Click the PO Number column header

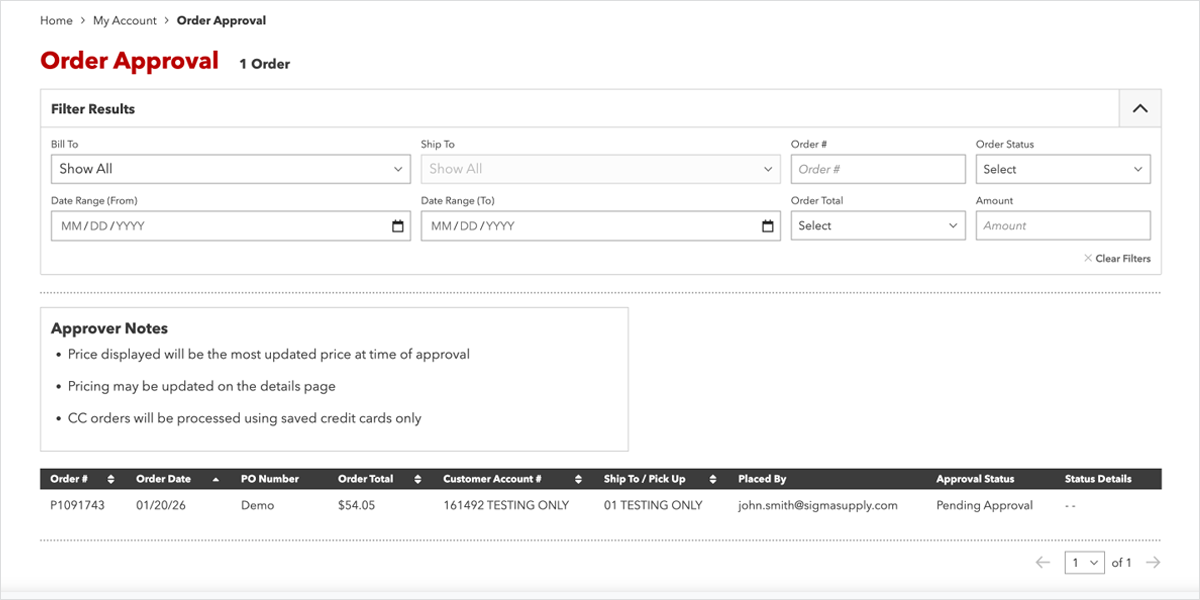[x=270, y=479]
